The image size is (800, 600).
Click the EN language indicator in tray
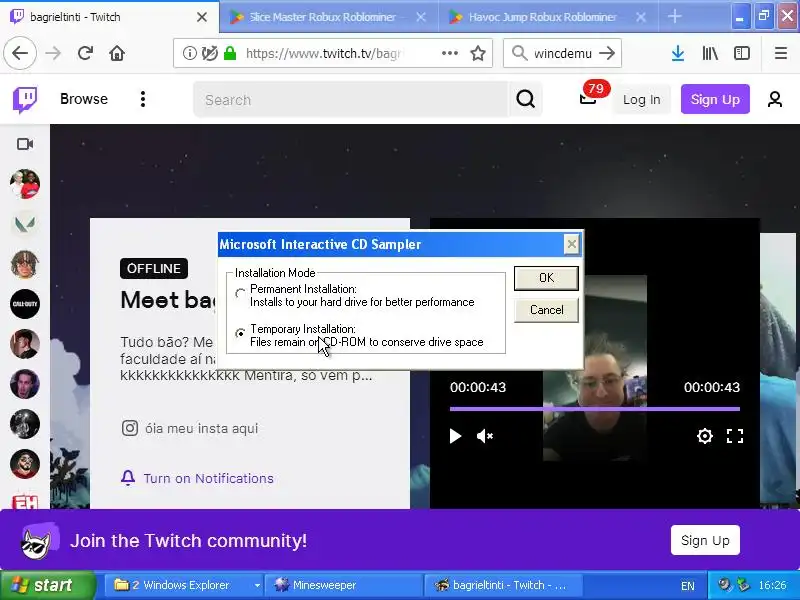click(687, 586)
